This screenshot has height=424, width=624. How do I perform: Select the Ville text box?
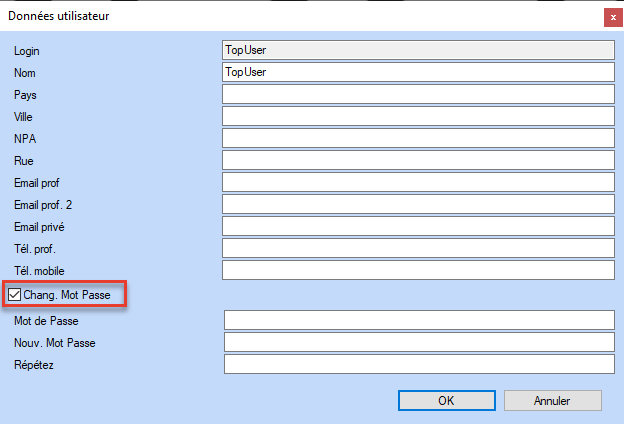click(x=417, y=116)
